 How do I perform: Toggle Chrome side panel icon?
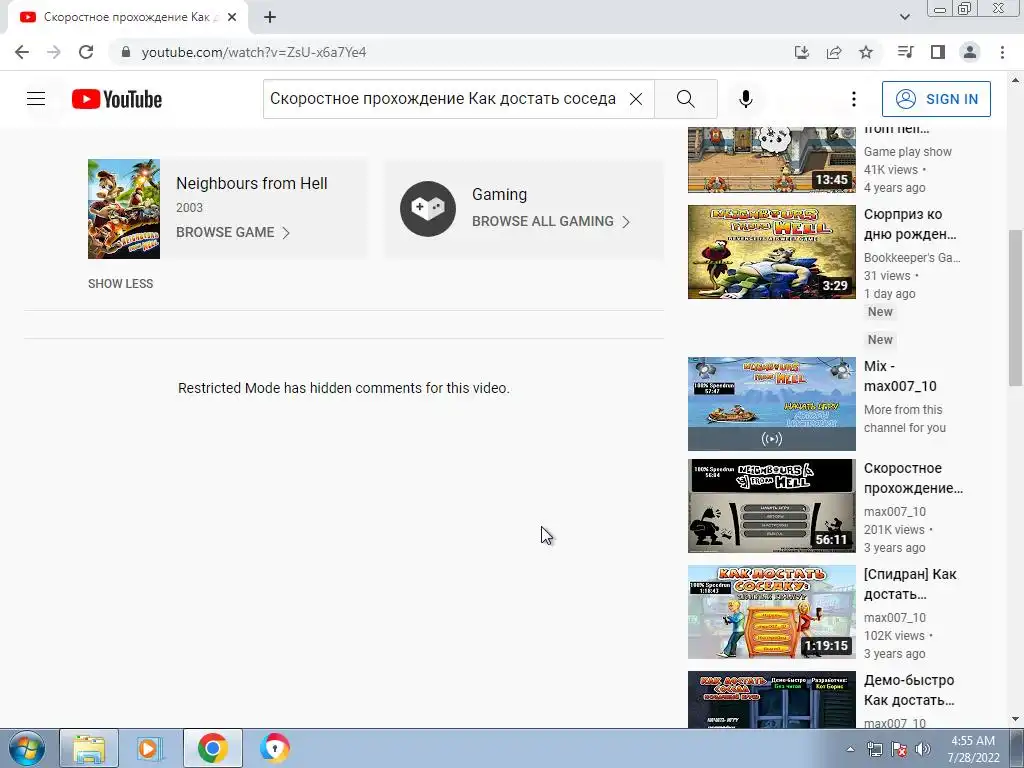(x=938, y=52)
